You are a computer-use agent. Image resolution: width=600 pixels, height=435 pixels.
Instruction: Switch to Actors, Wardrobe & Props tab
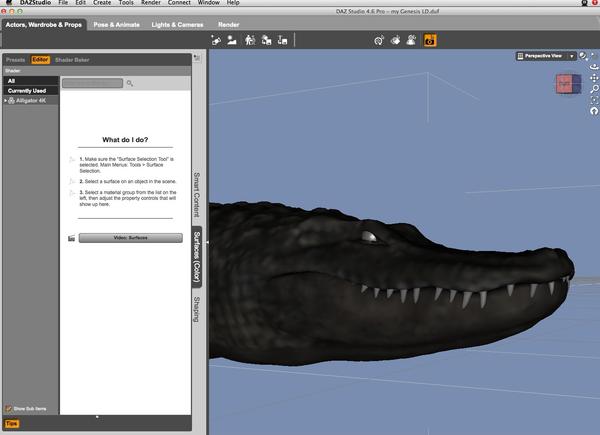(44, 24)
